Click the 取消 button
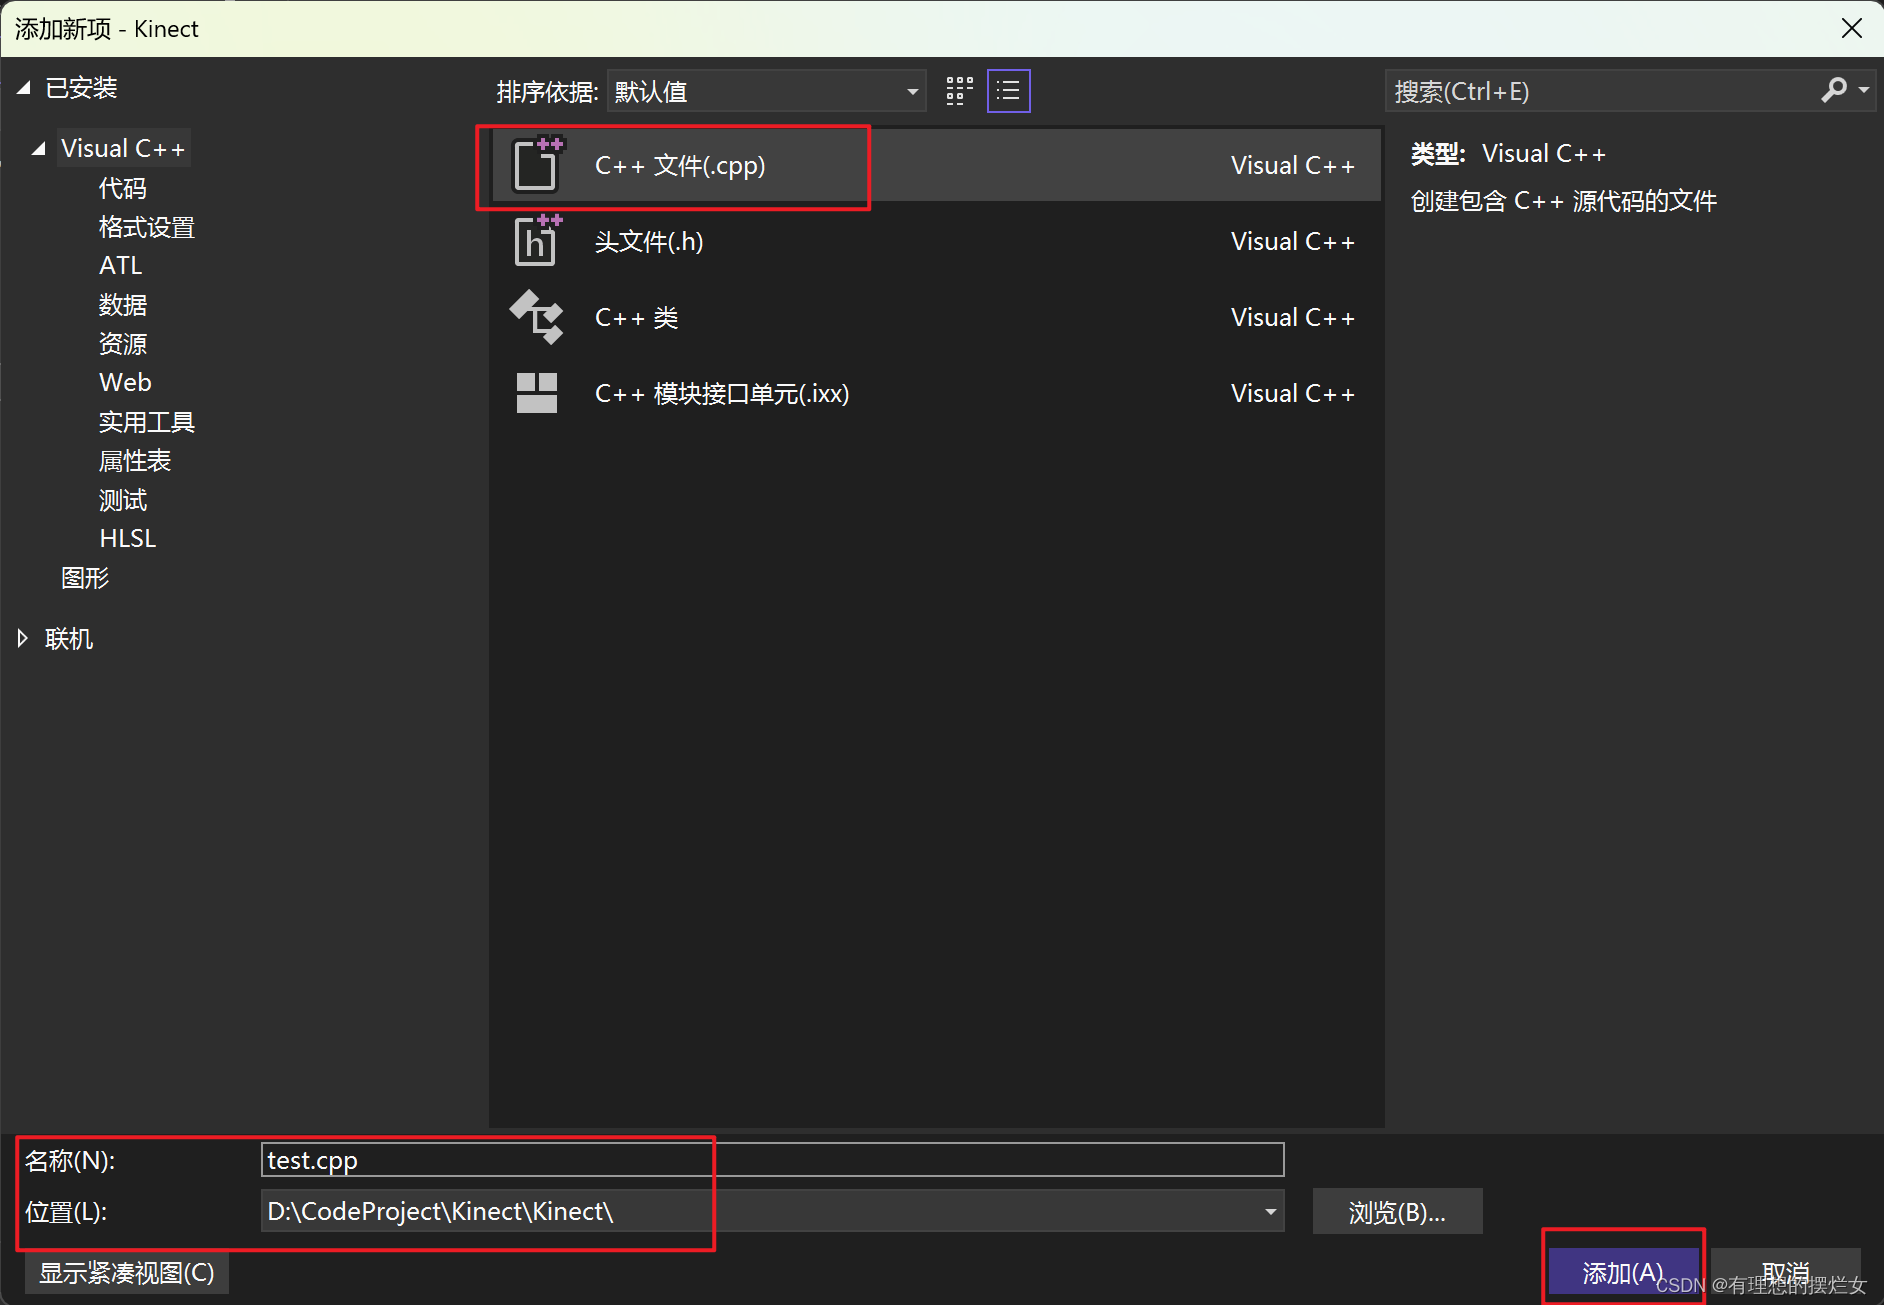The image size is (1884, 1305). (x=1786, y=1272)
